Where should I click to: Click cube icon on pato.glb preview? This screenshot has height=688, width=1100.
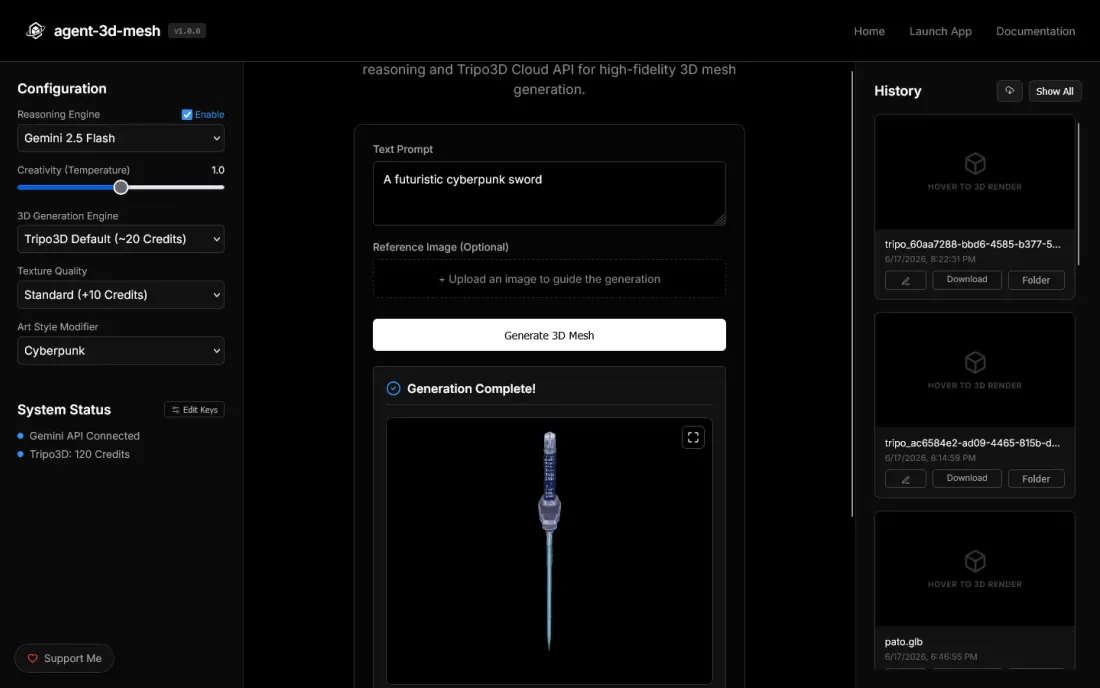[x=975, y=560]
